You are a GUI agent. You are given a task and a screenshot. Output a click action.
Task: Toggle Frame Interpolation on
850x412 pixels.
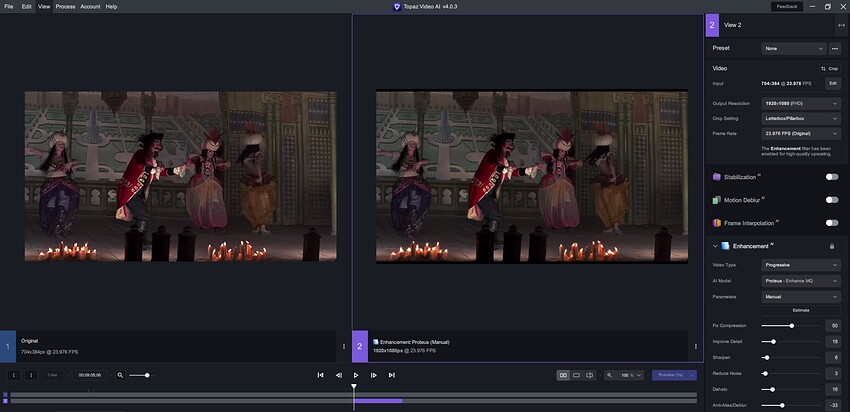click(x=831, y=222)
